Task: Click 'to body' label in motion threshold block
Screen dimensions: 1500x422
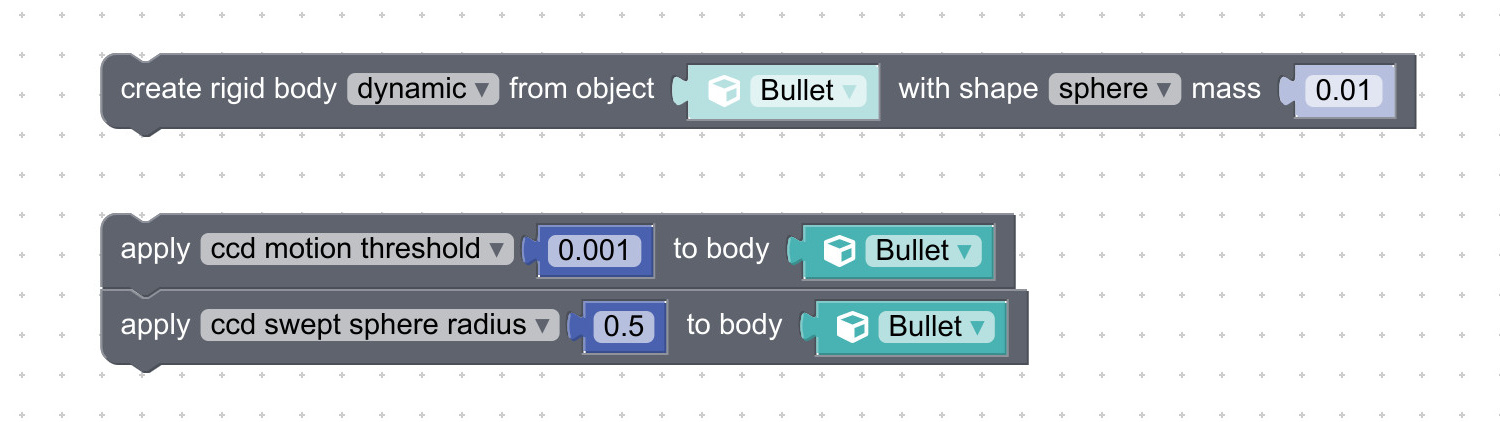Action: pos(721,249)
